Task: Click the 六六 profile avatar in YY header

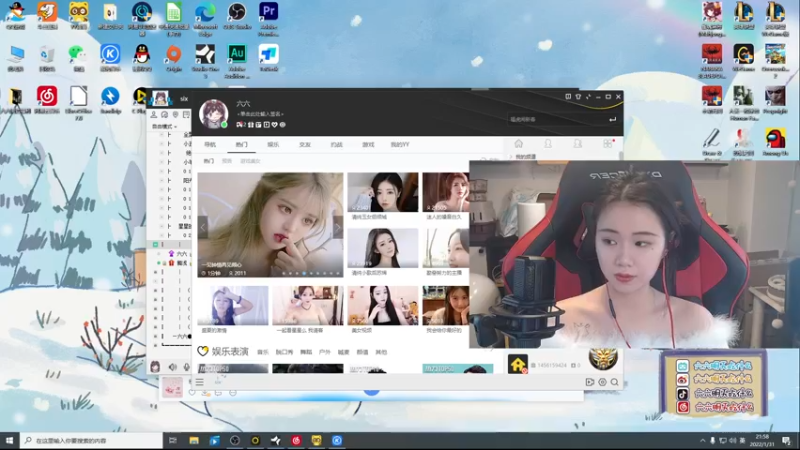Action: click(213, 113)
